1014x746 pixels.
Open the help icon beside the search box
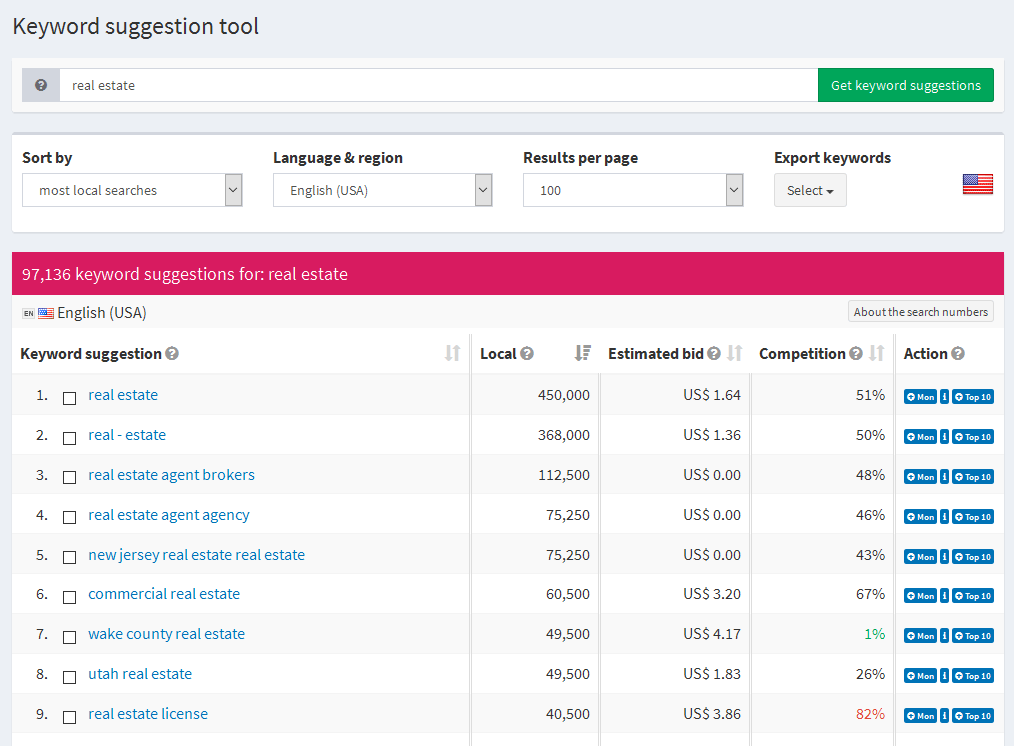pos(40,85)
